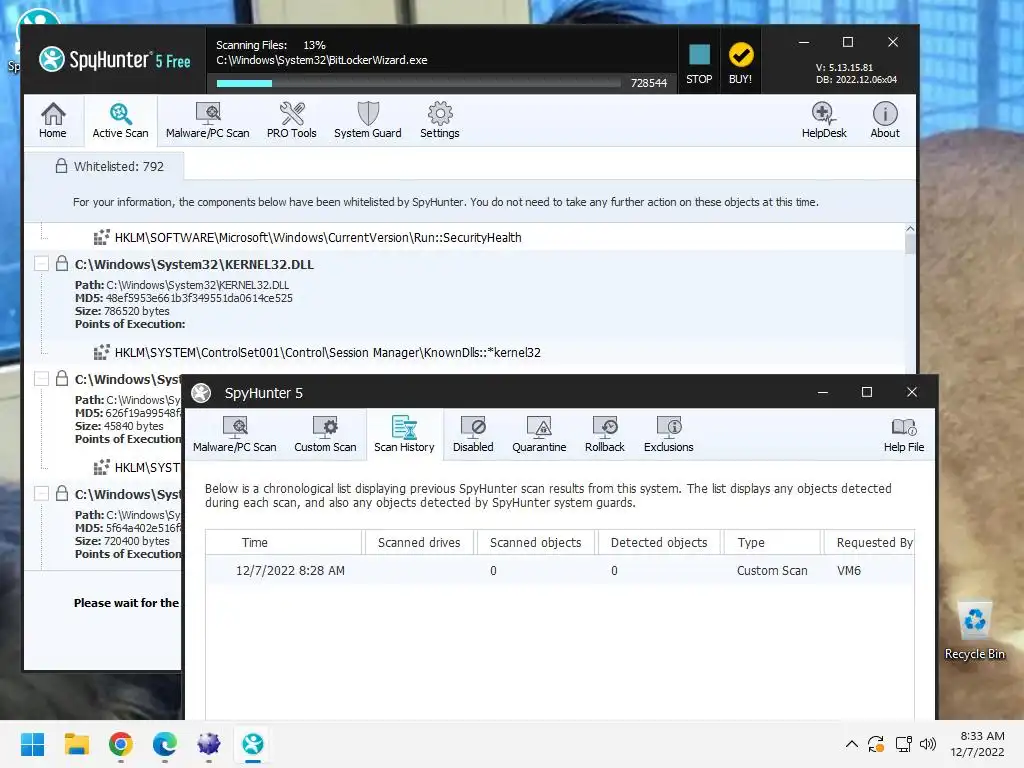
Task: Click the Size: 786520 bytes line
Action: tap(122, 311)
